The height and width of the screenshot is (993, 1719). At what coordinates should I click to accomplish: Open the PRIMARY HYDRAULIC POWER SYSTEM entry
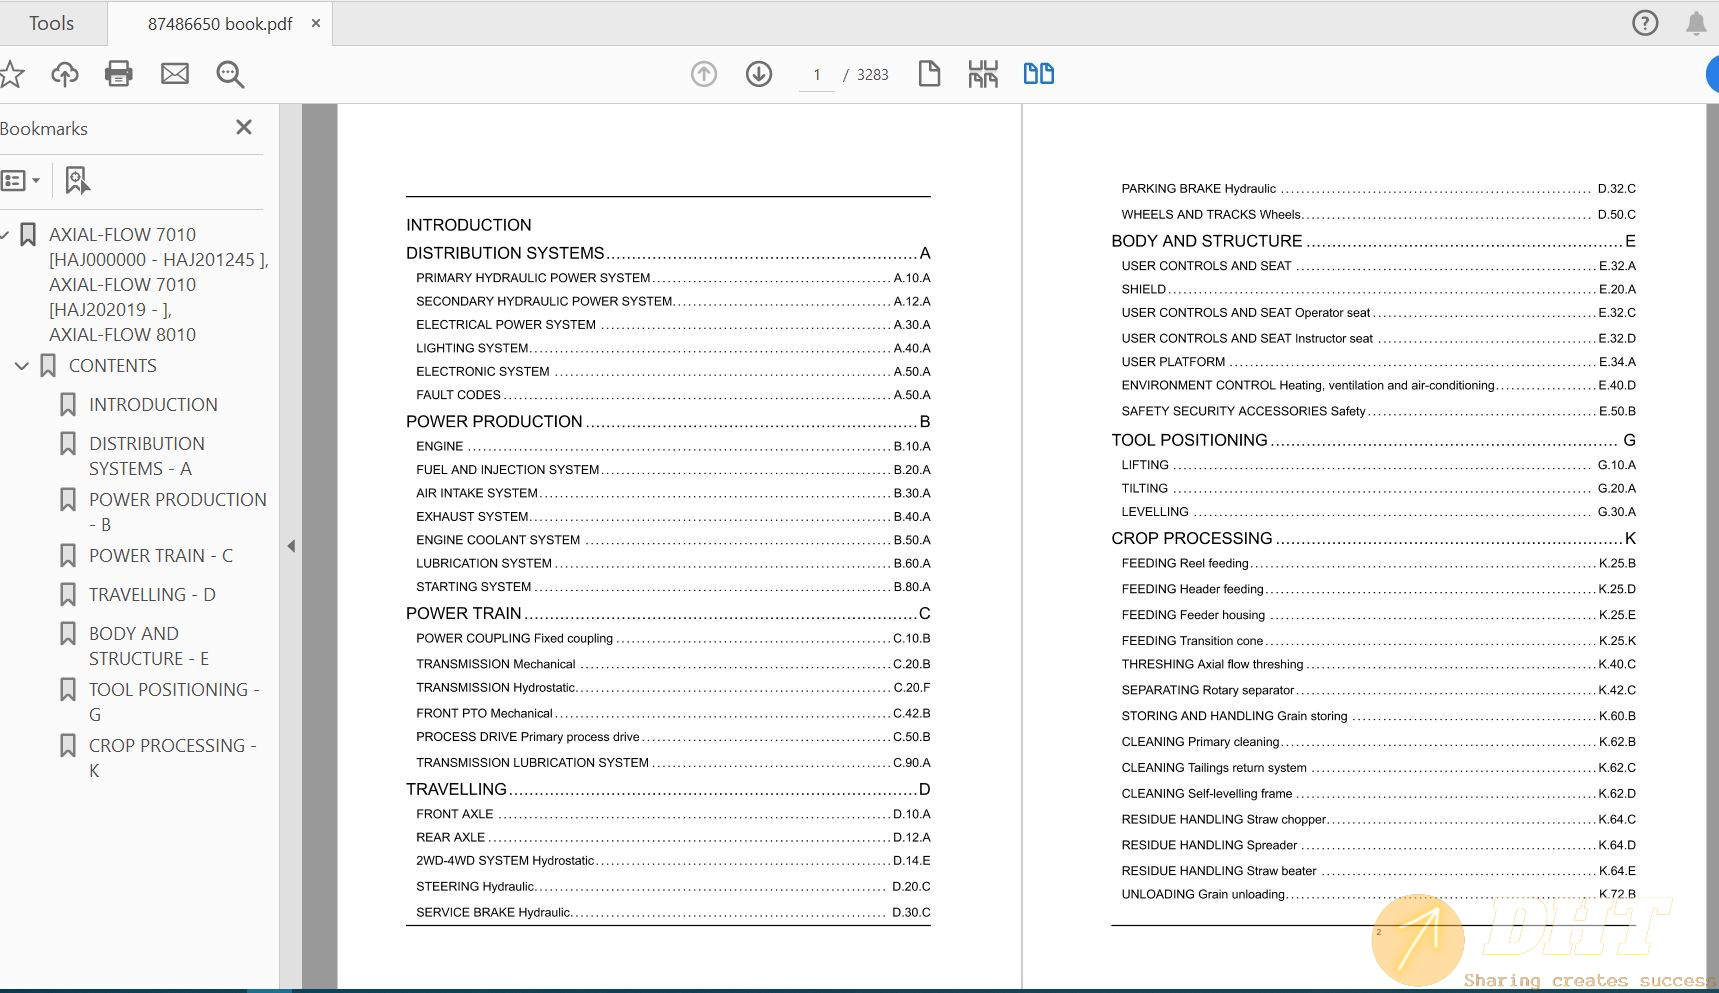point(673,278)
